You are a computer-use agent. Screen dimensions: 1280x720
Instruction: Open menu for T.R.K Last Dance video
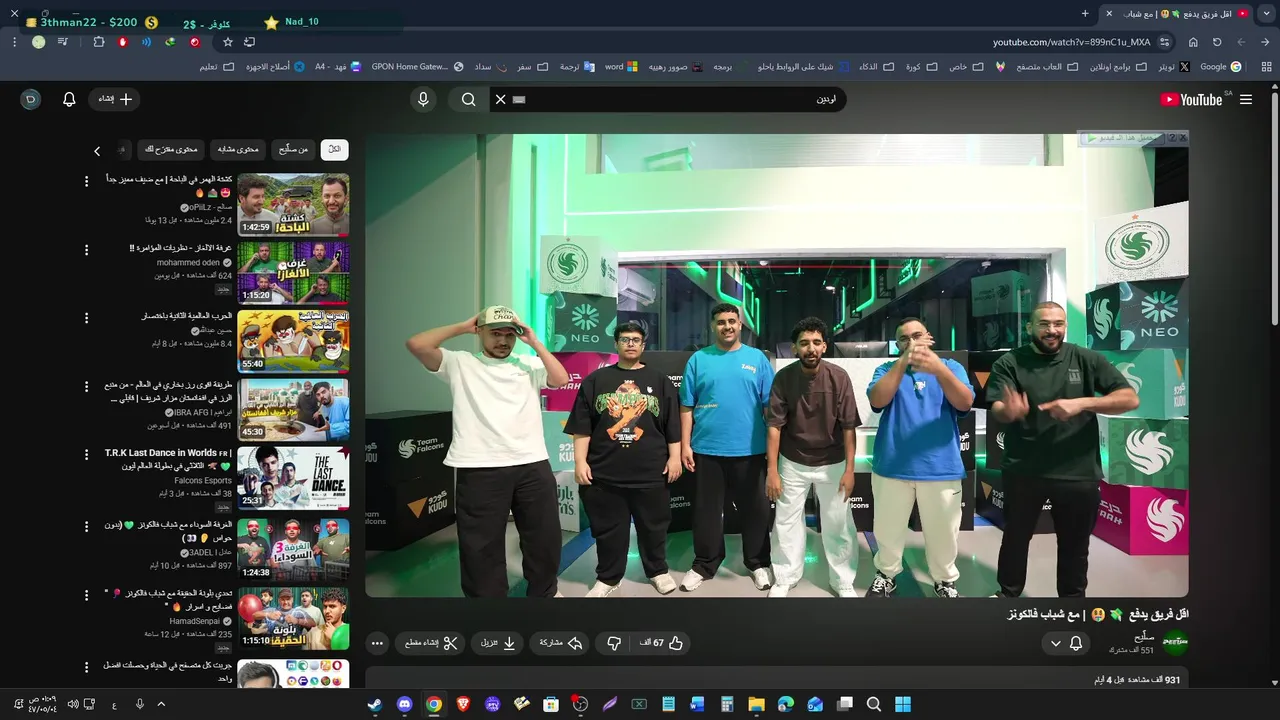point(87,455)
